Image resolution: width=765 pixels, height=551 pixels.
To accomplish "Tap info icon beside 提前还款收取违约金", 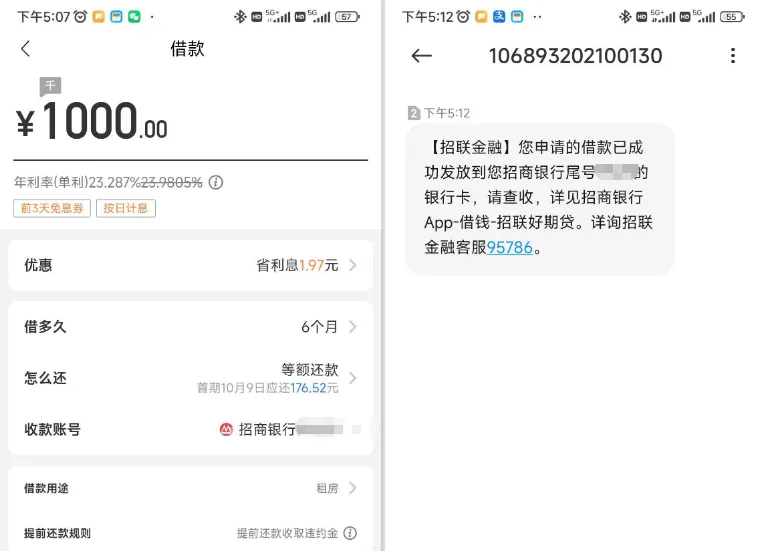I will coord(350,533).
